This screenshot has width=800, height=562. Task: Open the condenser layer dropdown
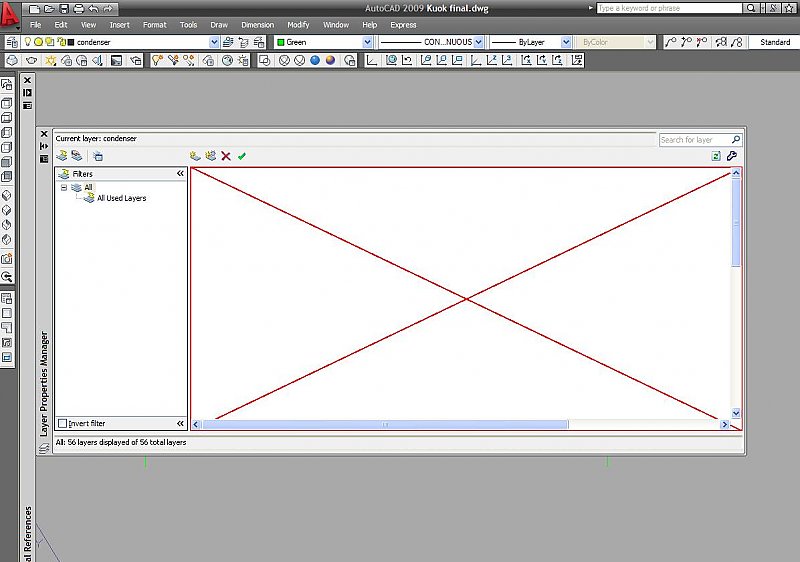(214, 42)
